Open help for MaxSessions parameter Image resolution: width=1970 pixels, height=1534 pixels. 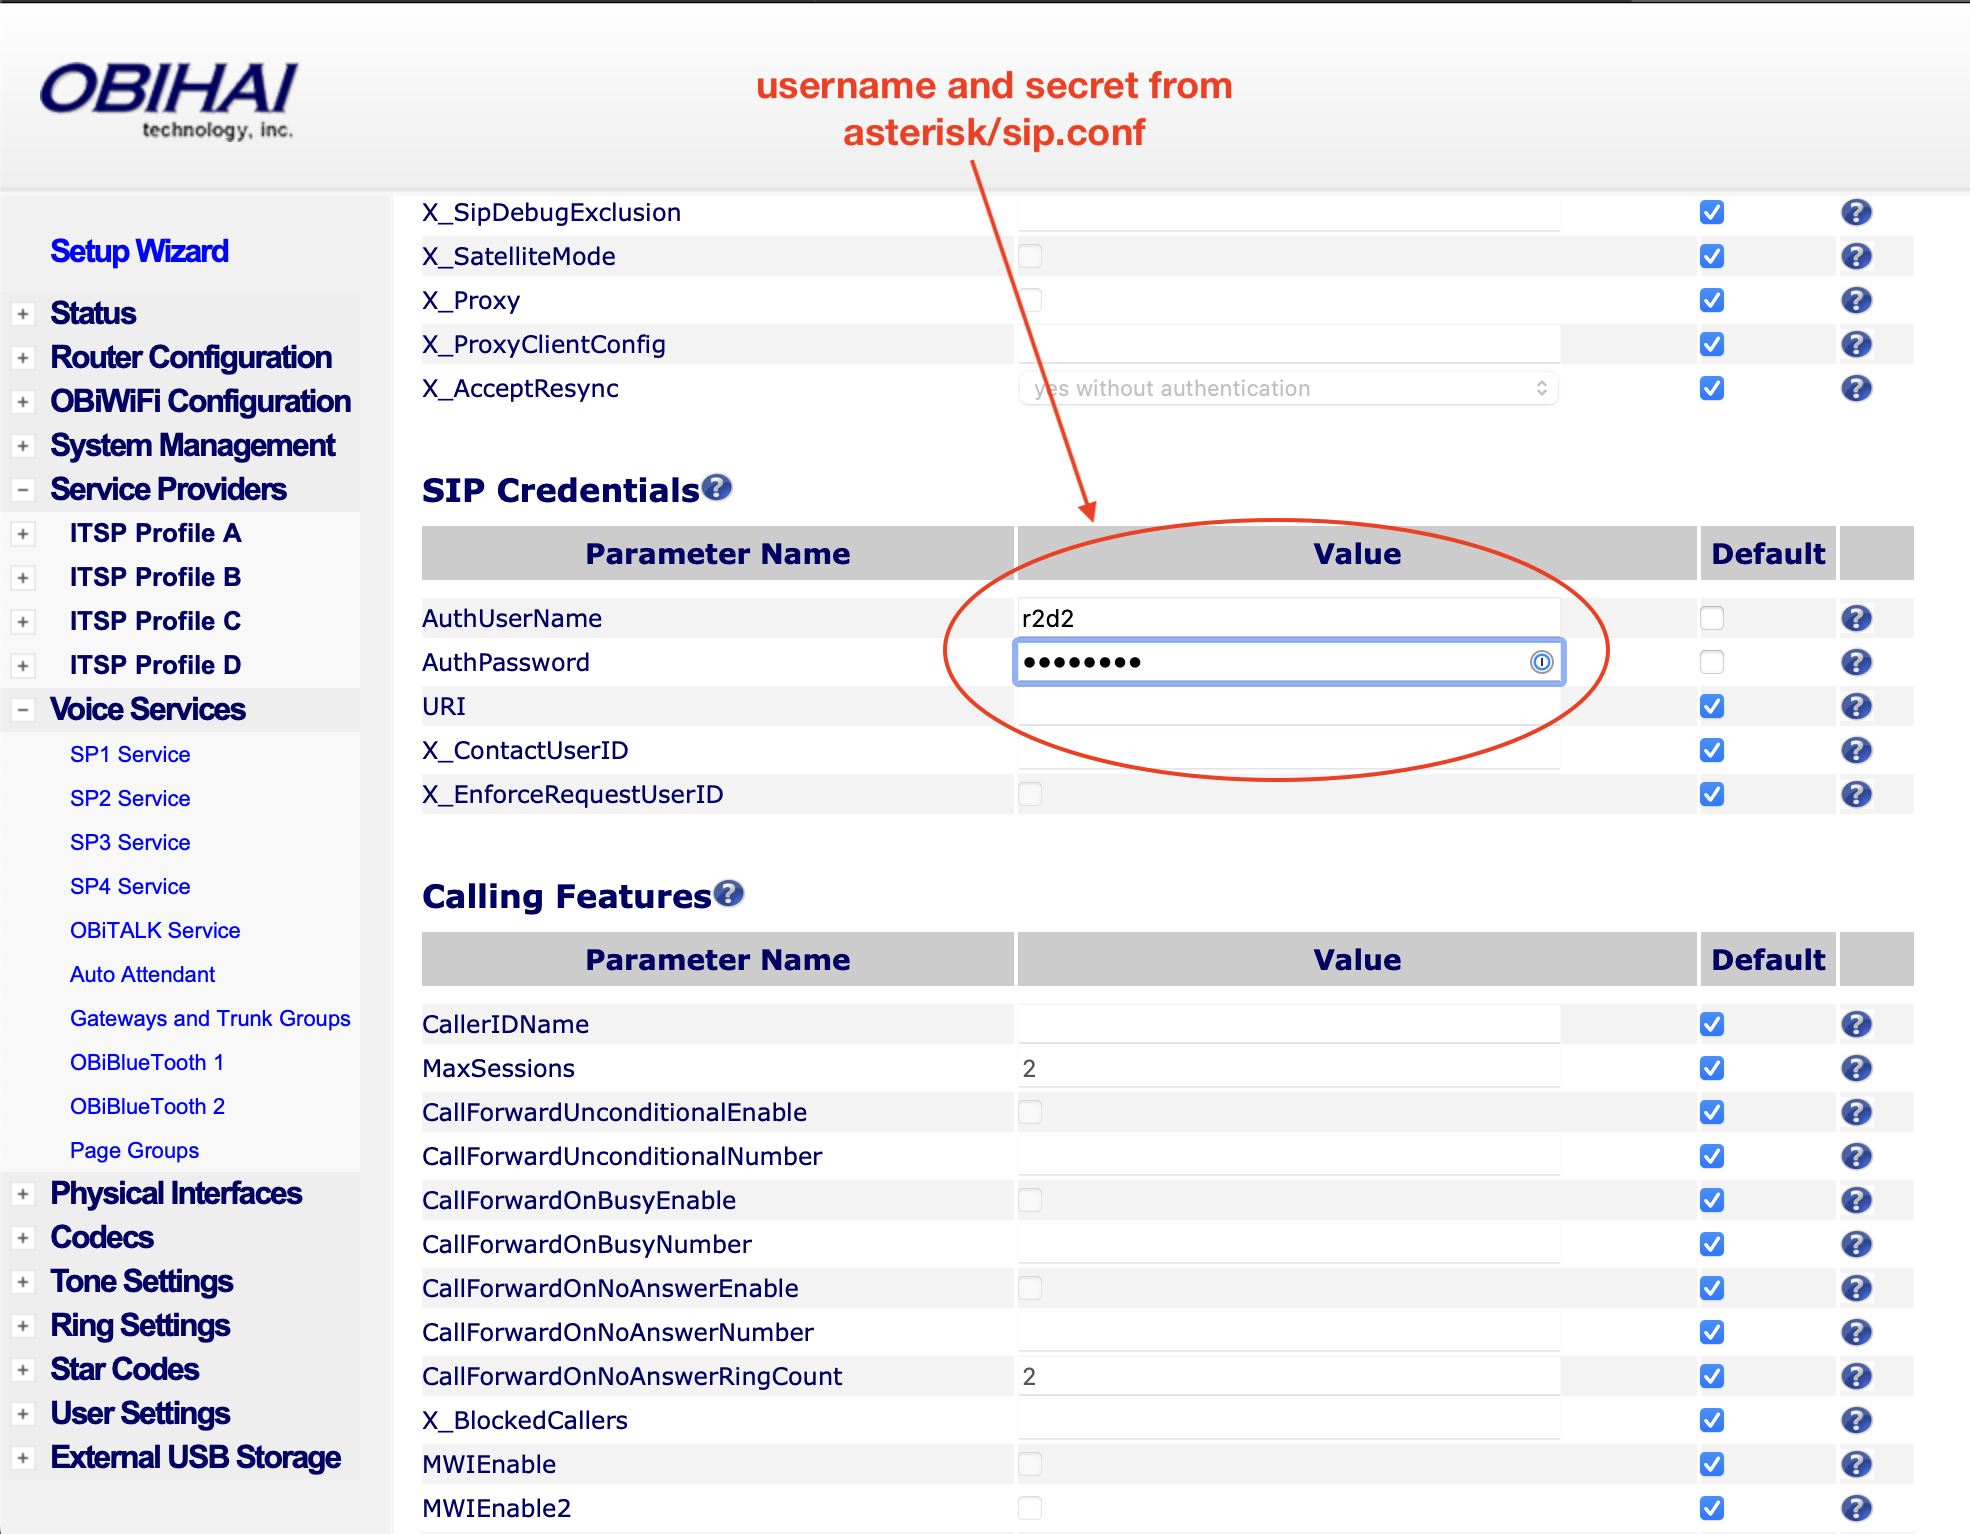tap(1856, 1068)
